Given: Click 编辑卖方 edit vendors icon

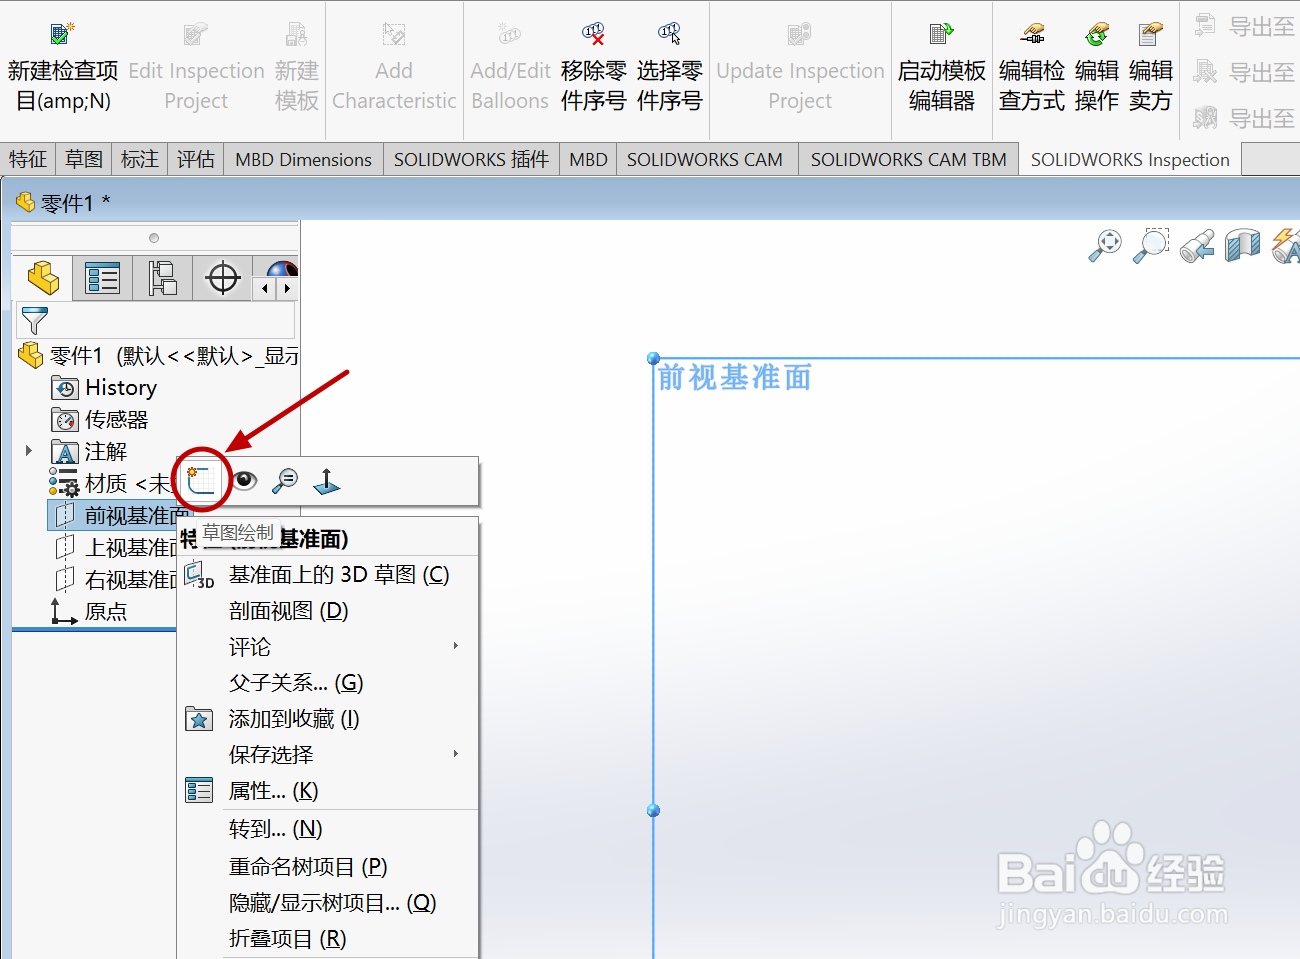Looking at the screenshot, I should [x=1151, y=34].
